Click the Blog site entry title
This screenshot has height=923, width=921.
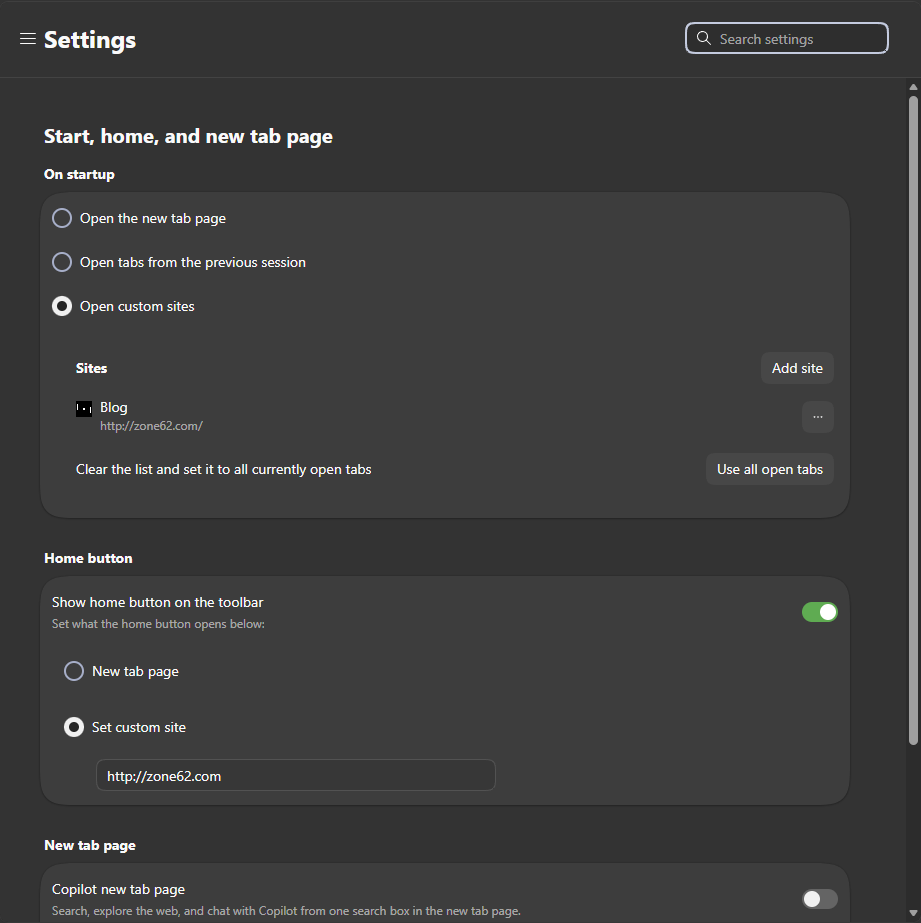tap(114, 407)
